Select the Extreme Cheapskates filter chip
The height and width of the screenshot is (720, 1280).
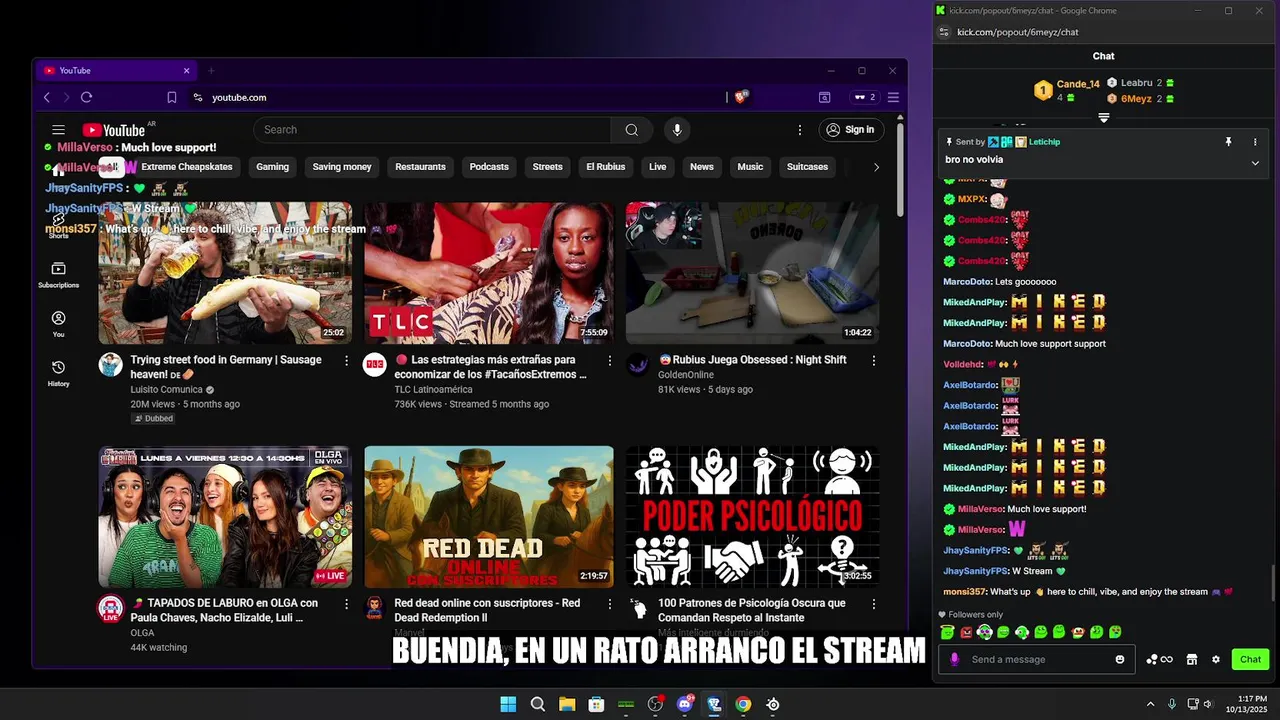pyautogui.click(x=187, y=167)
